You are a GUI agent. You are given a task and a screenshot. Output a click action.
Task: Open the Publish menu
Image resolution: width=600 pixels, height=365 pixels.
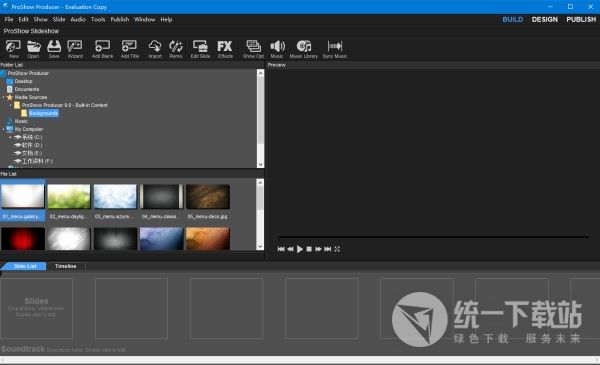[120, 19]
